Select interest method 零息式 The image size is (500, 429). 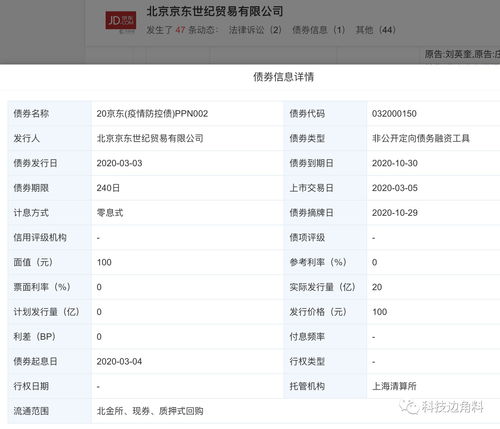110,213
